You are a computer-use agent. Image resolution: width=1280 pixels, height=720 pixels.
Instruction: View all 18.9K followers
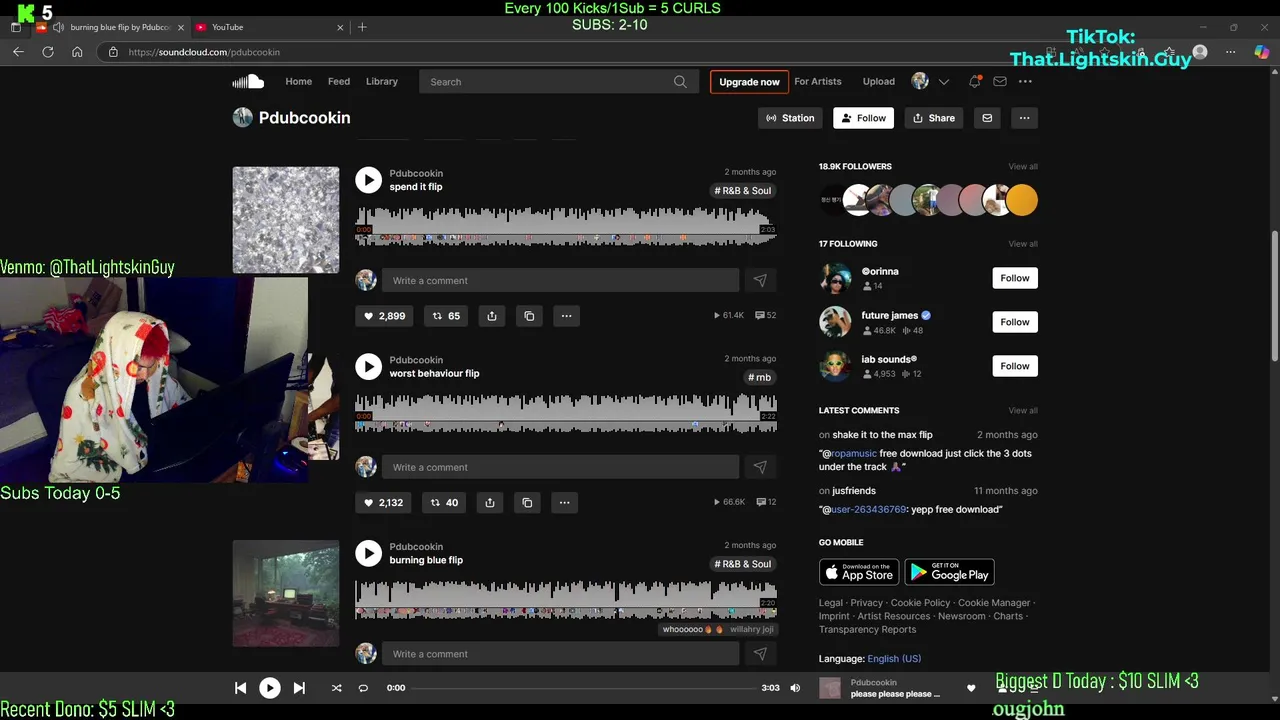pos(1023,167)
